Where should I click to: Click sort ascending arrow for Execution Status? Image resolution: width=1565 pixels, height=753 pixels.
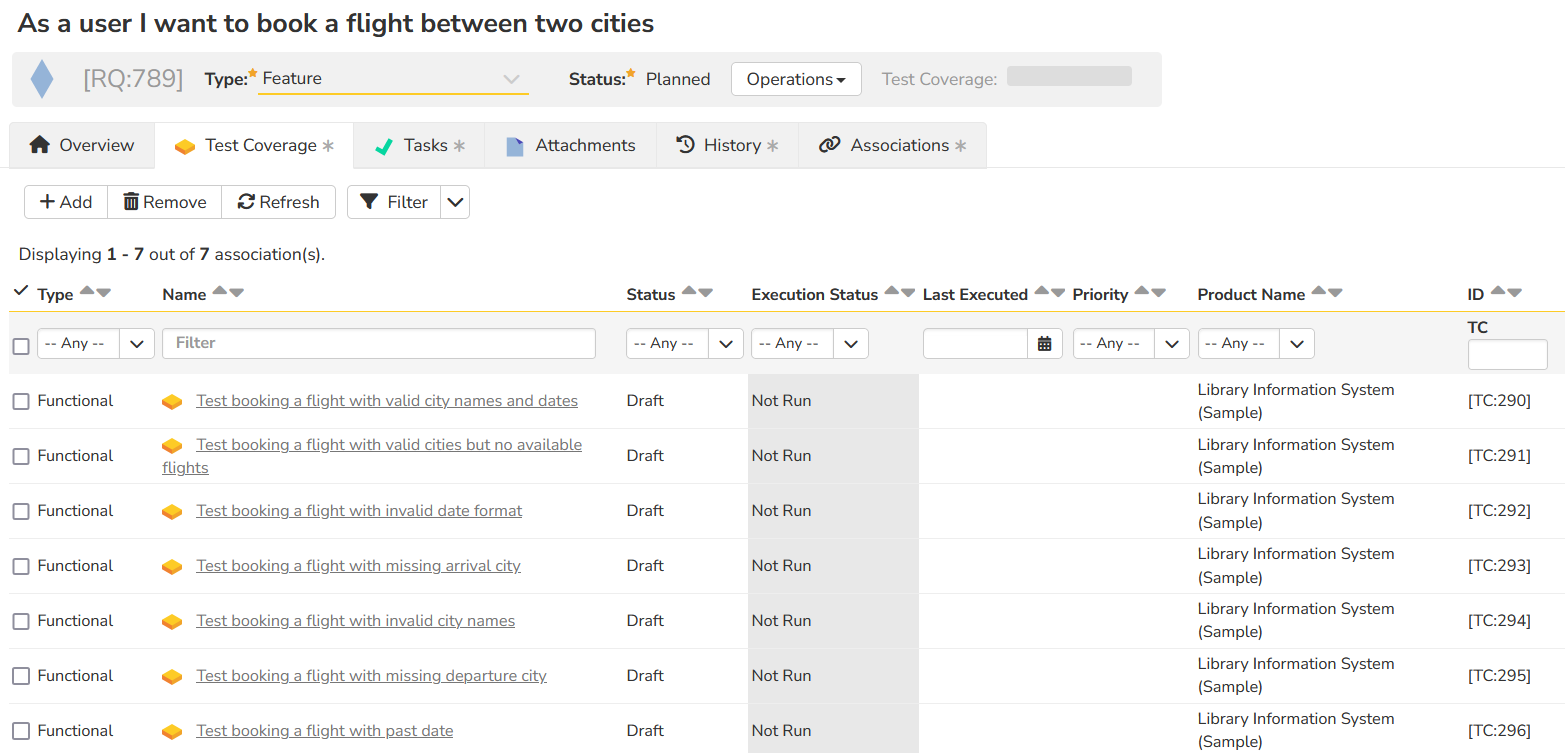click(x=891, y=292)
